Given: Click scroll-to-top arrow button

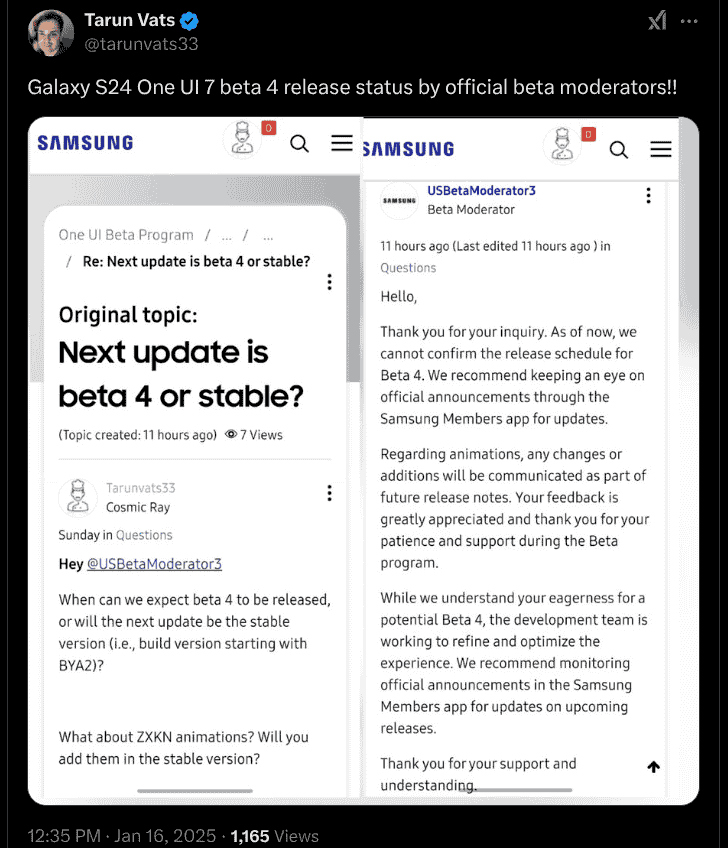Looking at the screenshot, I should click(x=653, y=767).
